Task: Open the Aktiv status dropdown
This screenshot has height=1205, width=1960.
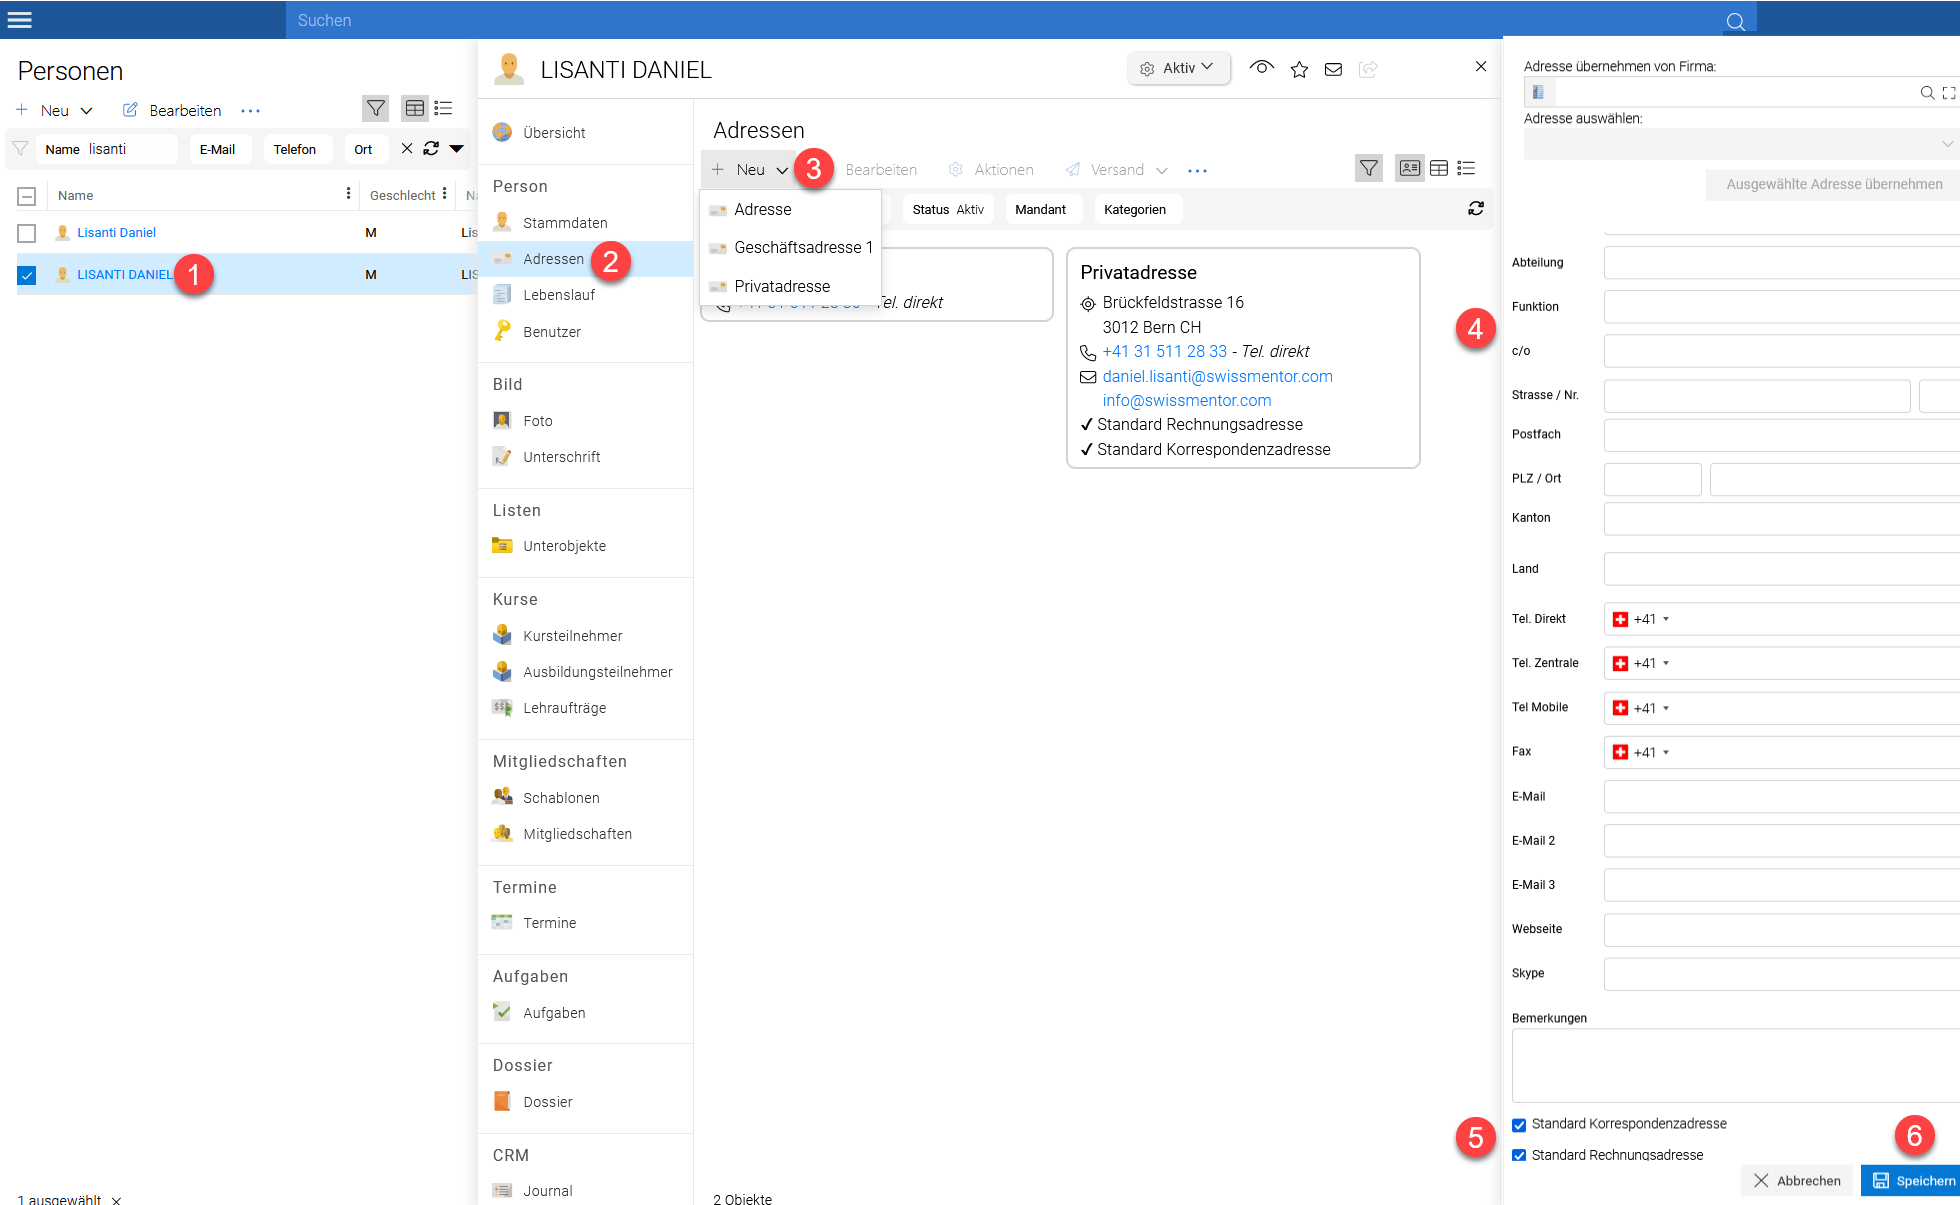Action: (x=1179, y=68)
